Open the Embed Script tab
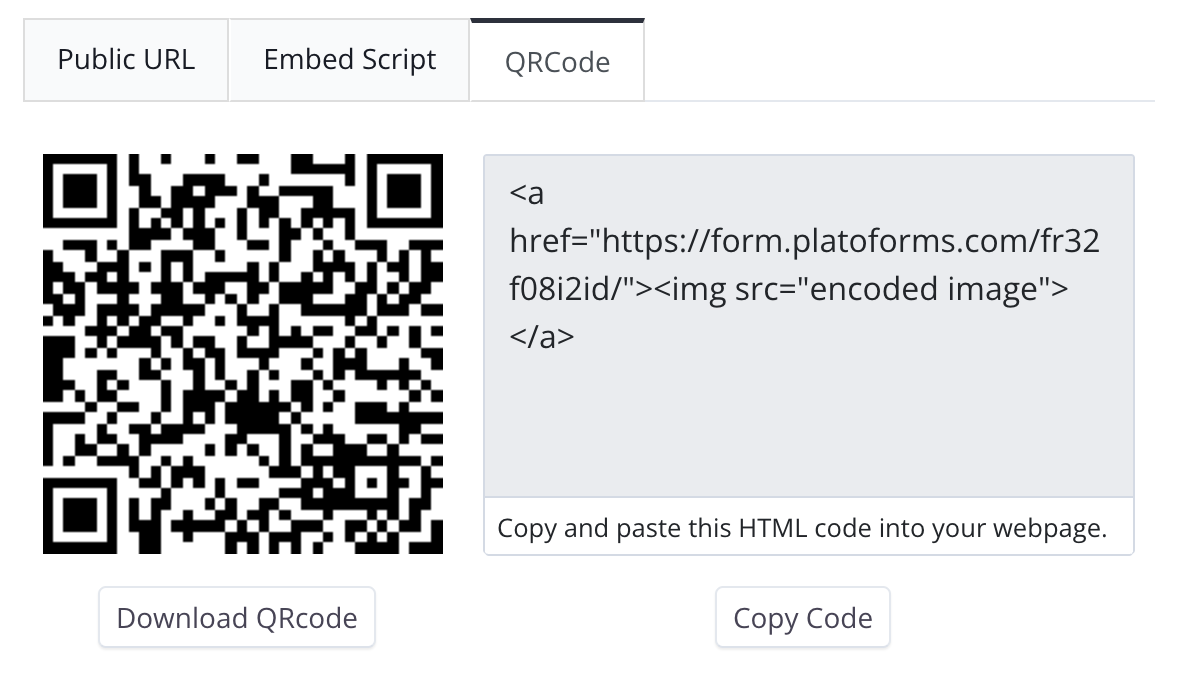The width and height of the screenshot is (1178, 690). 349,59
